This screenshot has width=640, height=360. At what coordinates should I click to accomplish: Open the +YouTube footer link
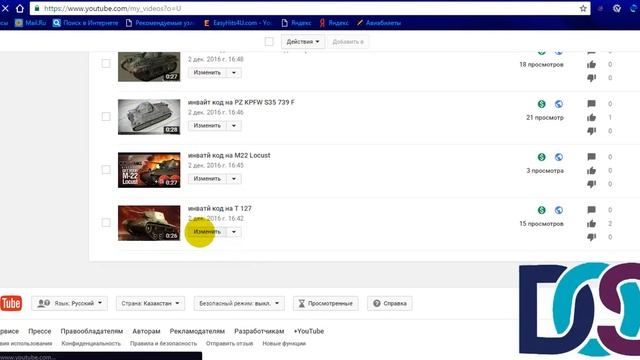tap(309, 331)
